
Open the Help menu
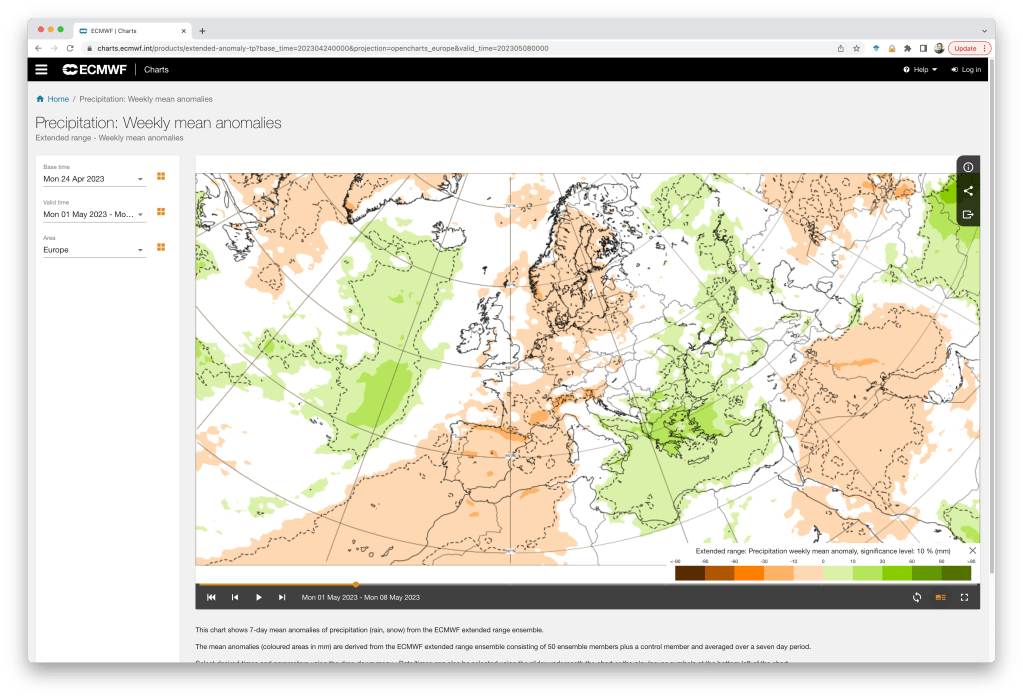(920, 70)
